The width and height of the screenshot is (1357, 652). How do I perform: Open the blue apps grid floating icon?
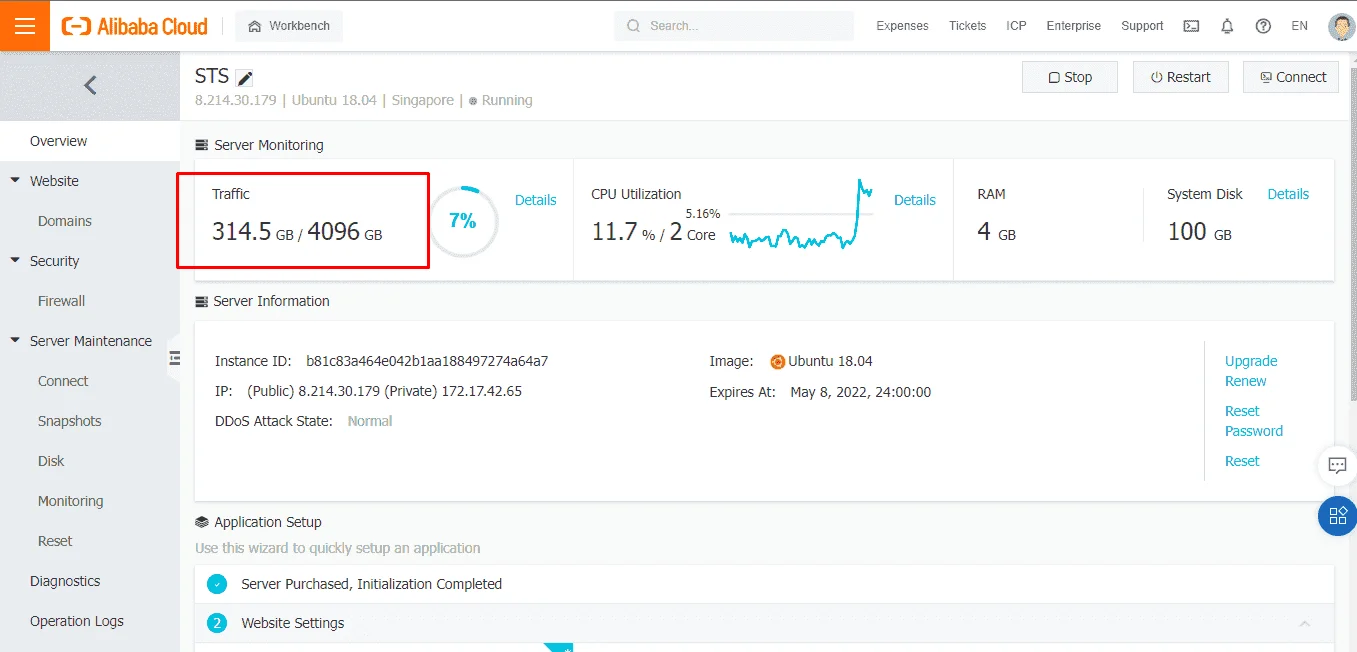pyautogui.click(x=1337, y=516)
